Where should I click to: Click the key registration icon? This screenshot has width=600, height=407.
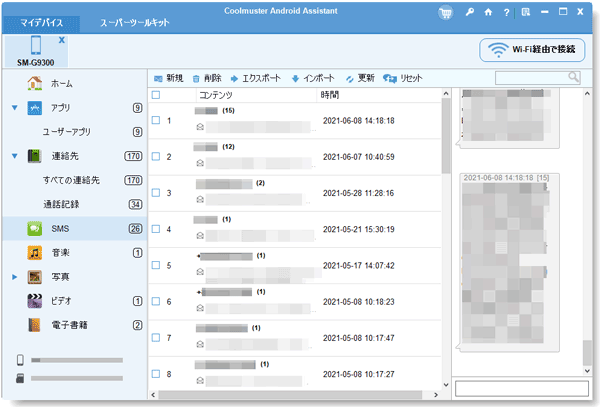pos(470,12)
